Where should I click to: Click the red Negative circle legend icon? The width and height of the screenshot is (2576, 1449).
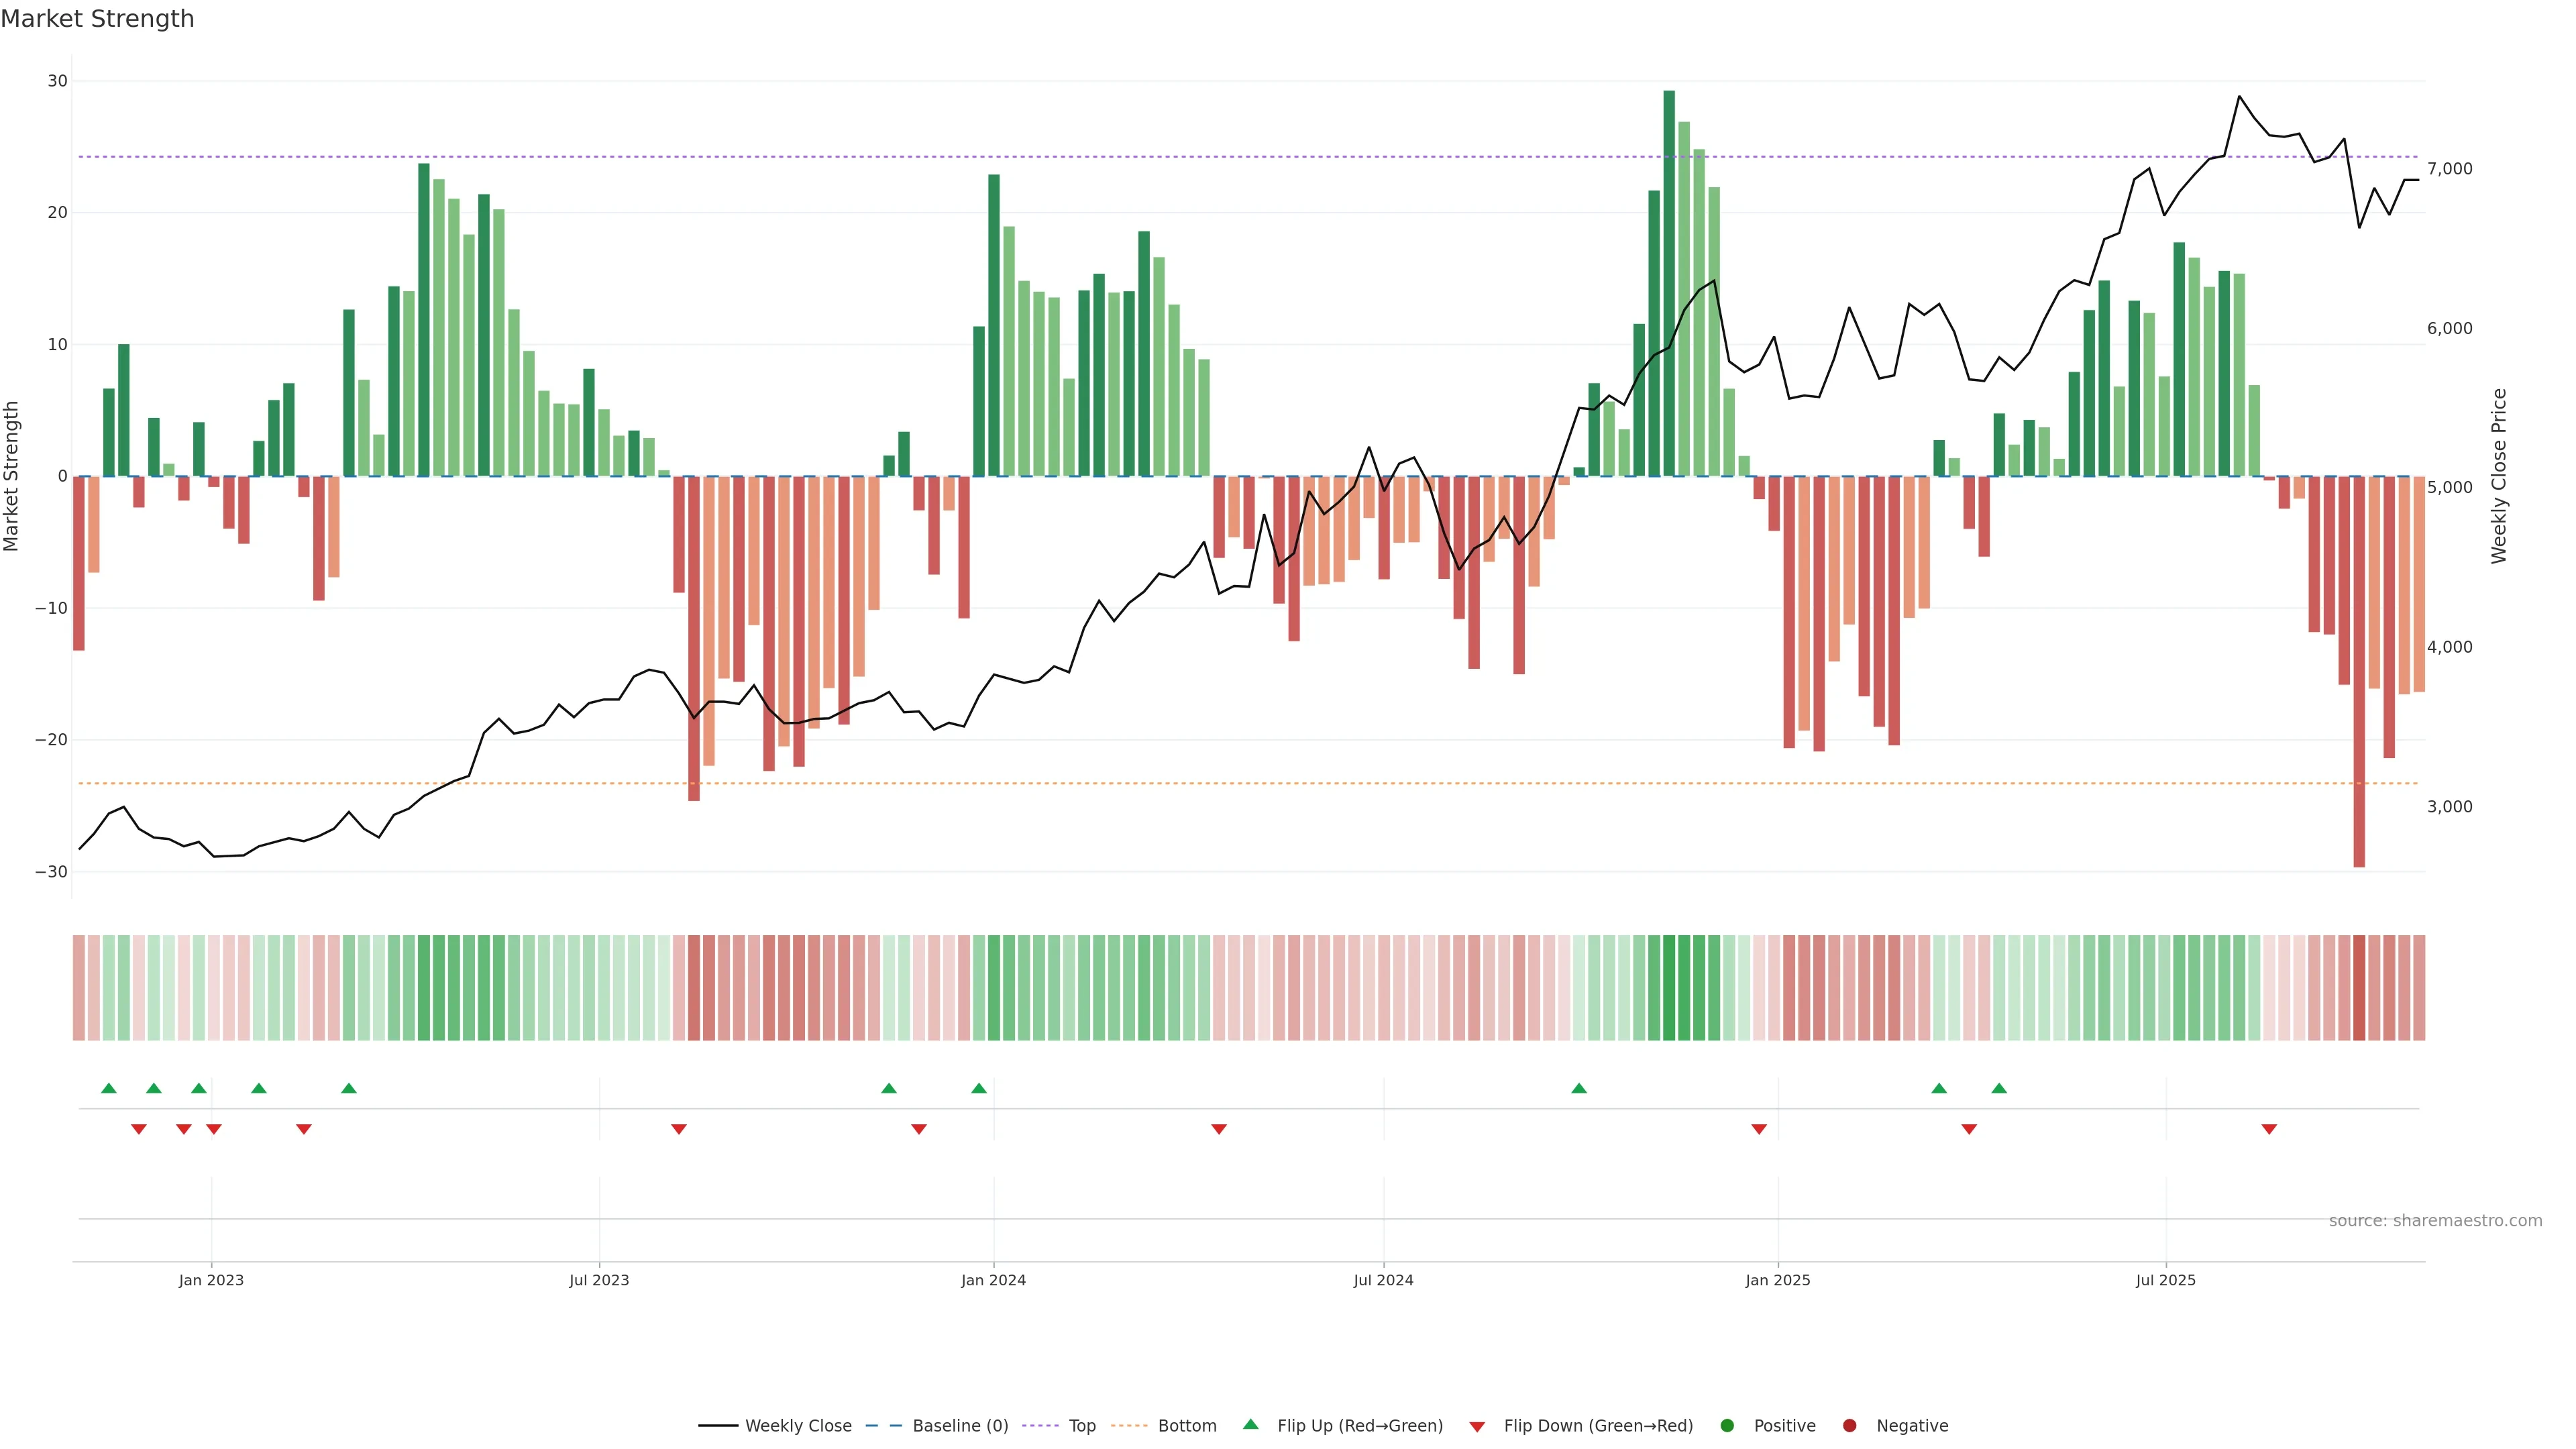tap(1849, 1425)
